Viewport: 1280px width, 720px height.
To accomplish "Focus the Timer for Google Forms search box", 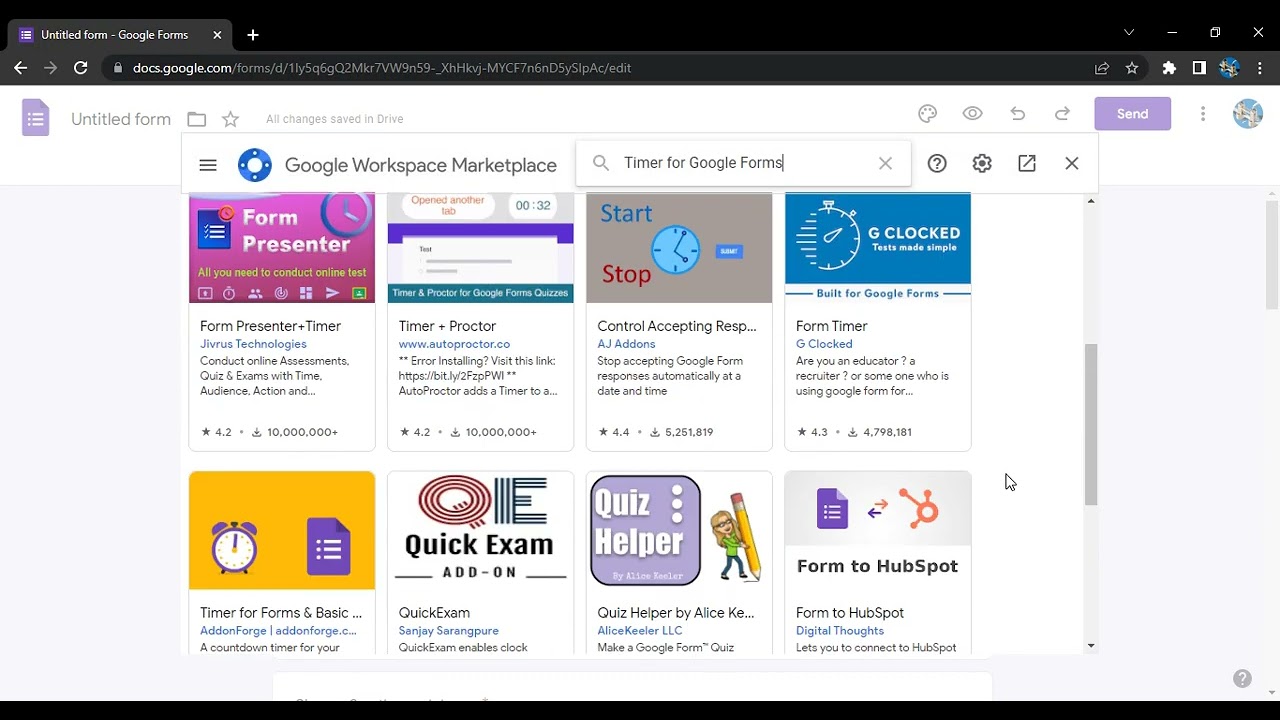I will 743,163.
